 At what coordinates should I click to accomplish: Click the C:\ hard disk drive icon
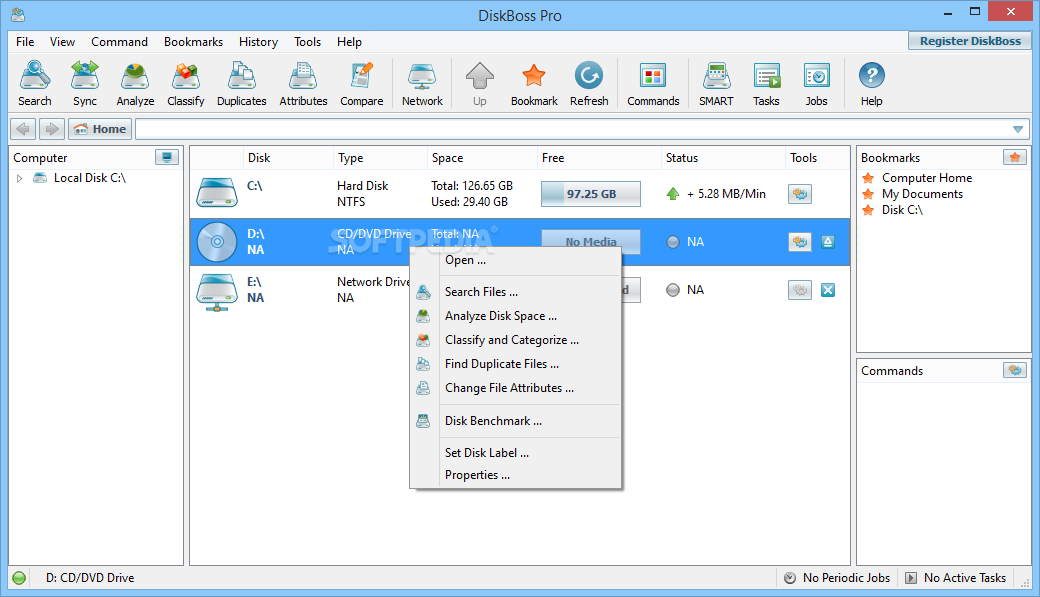217,193
